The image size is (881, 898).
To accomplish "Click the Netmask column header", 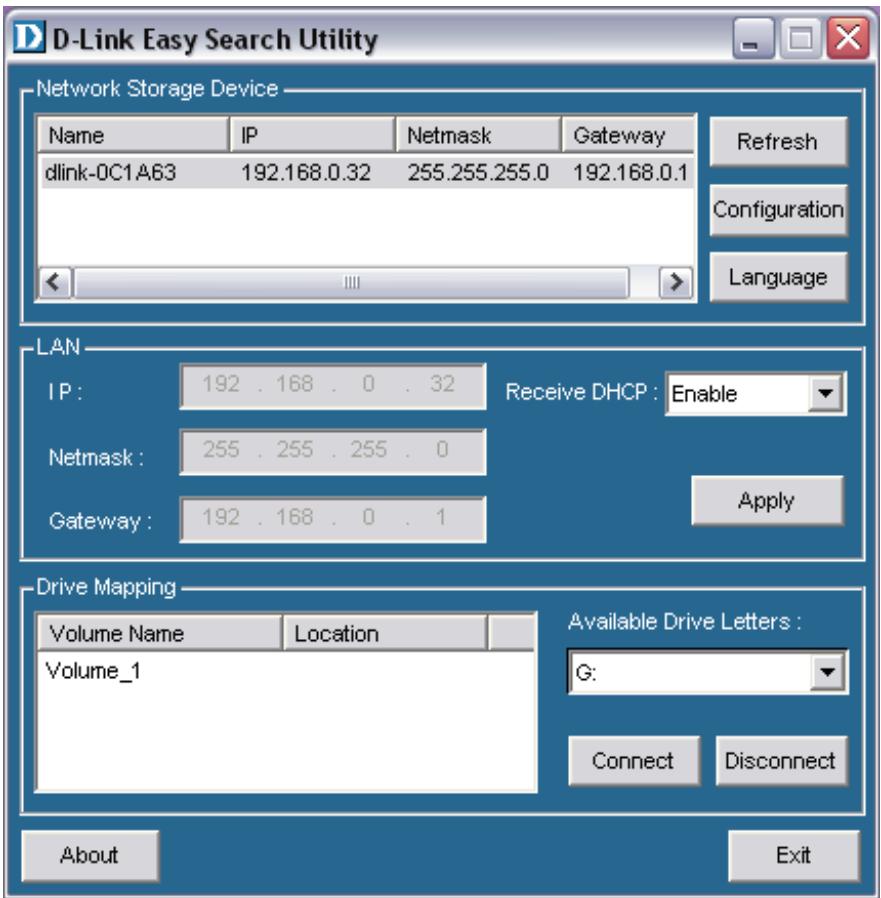I will pos(478,135).
